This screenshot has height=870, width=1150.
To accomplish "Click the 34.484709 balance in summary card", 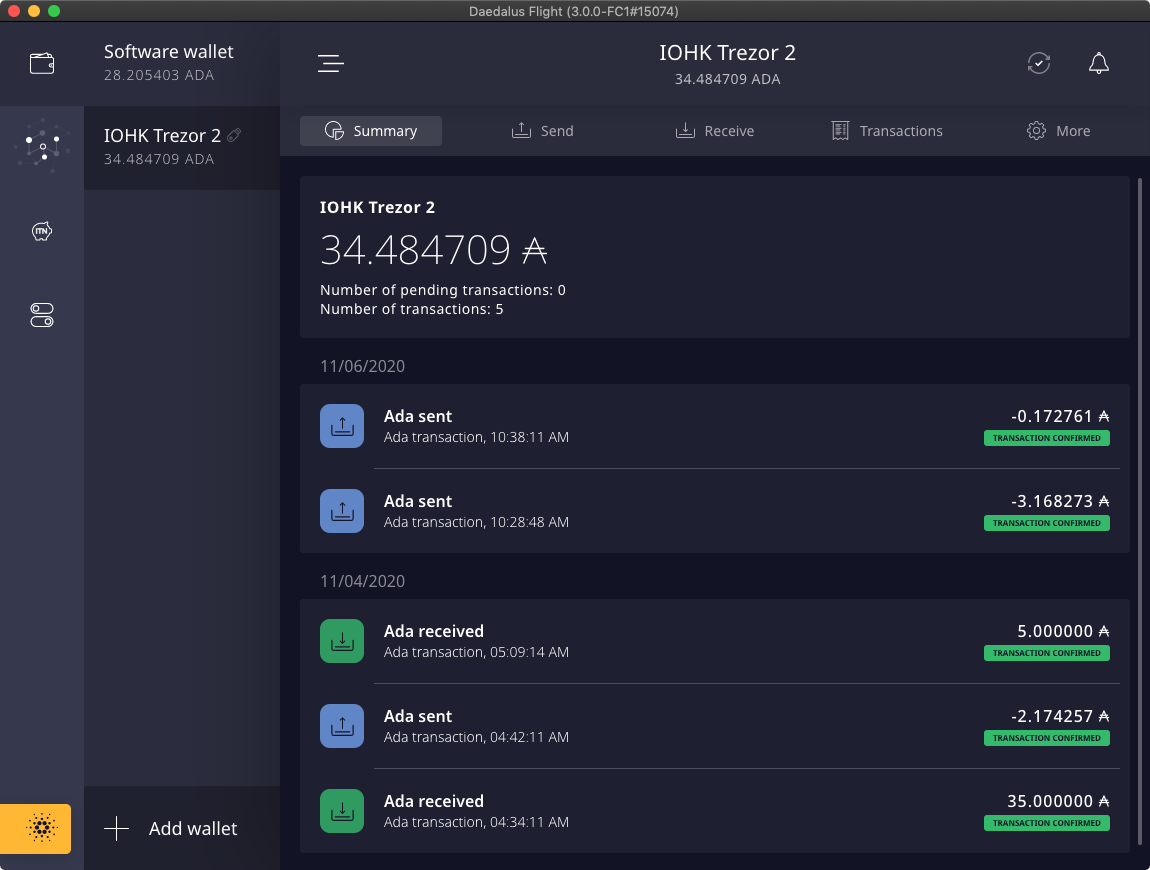I will [433, 250].
